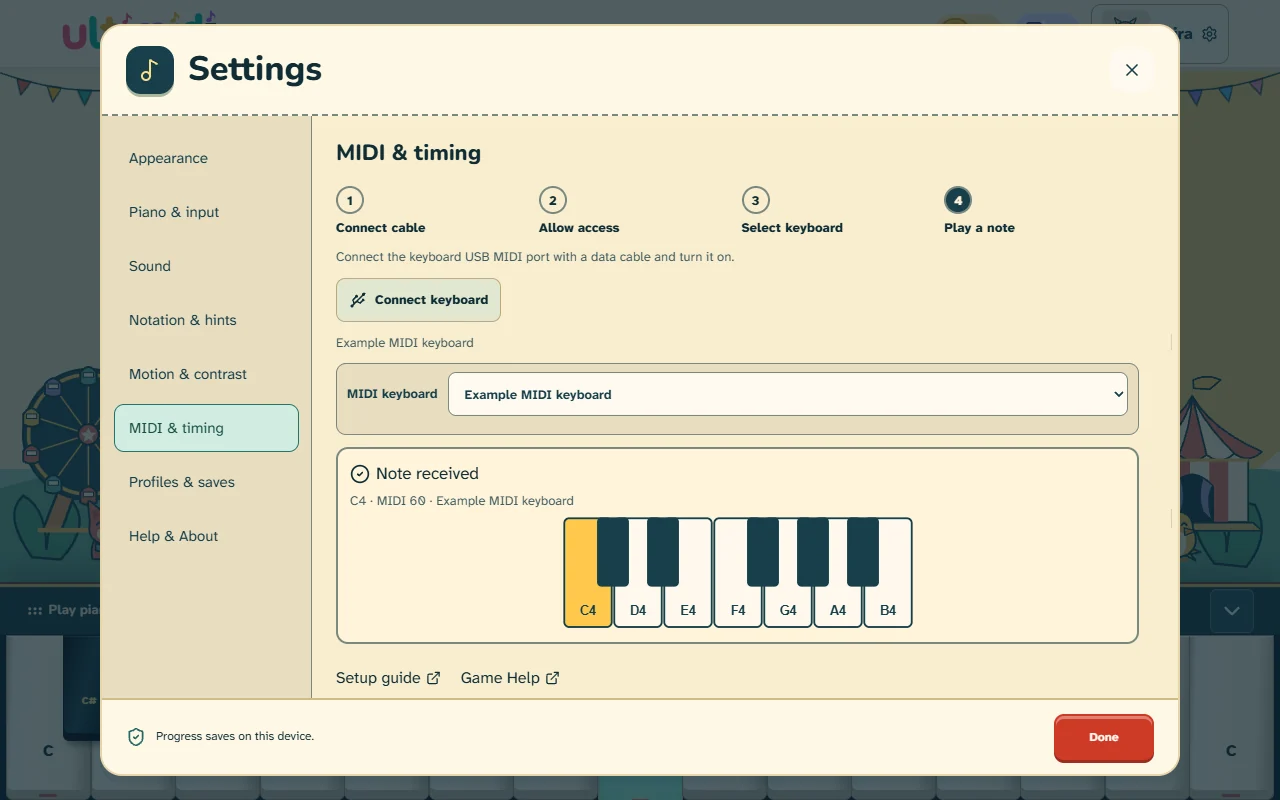The image size is (1280, 800).
Task: Click the black key between F4 and G4
Action: (763, 552)
